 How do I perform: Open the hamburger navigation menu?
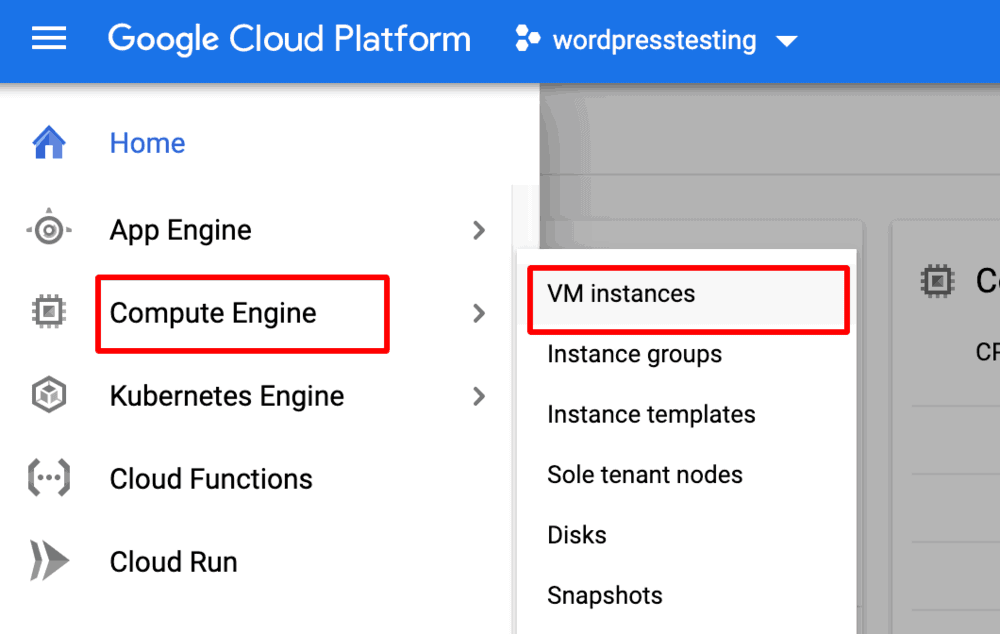[49, 40]
